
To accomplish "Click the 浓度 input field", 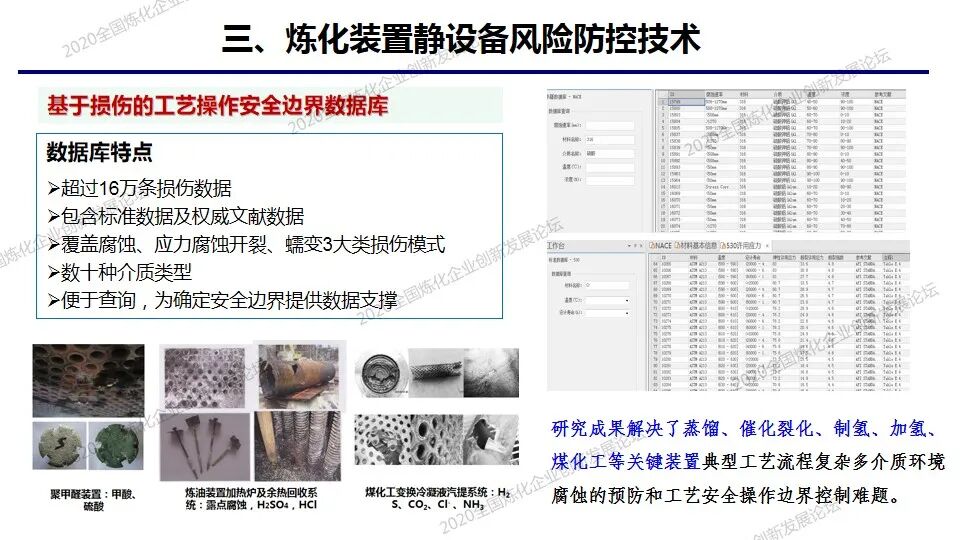I will (610, 180).
